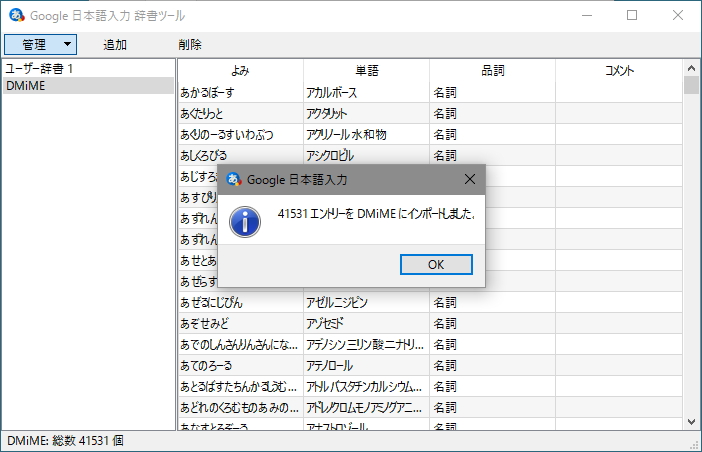Select the あでのしんさんりんさんにな... reading cell
This screenshot has width=702, height=452.
click(240, 345)
